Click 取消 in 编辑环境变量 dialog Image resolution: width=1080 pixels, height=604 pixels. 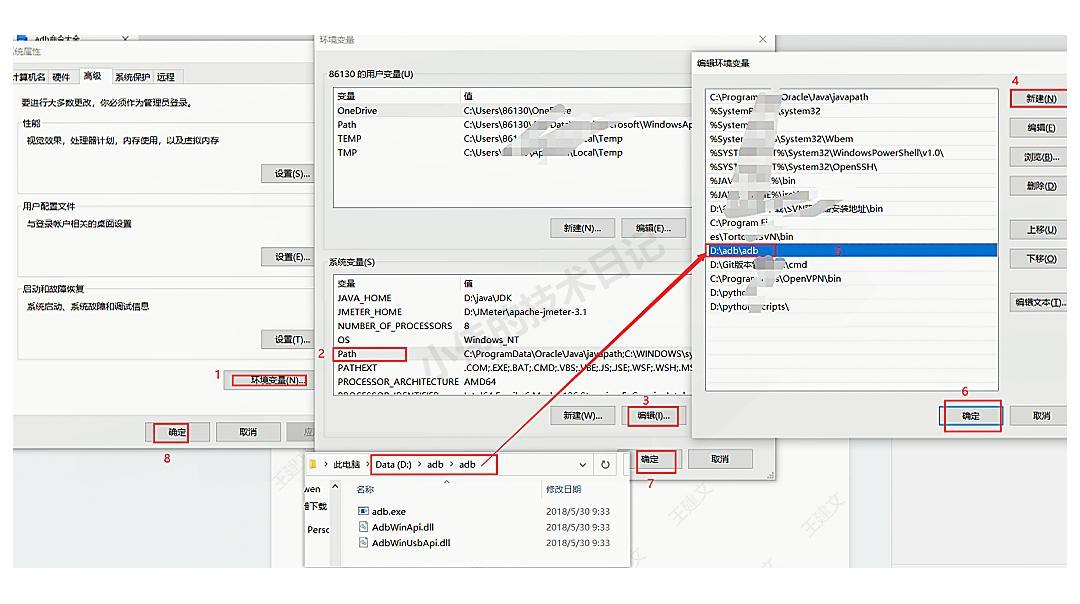click(x=1041, y=415)
